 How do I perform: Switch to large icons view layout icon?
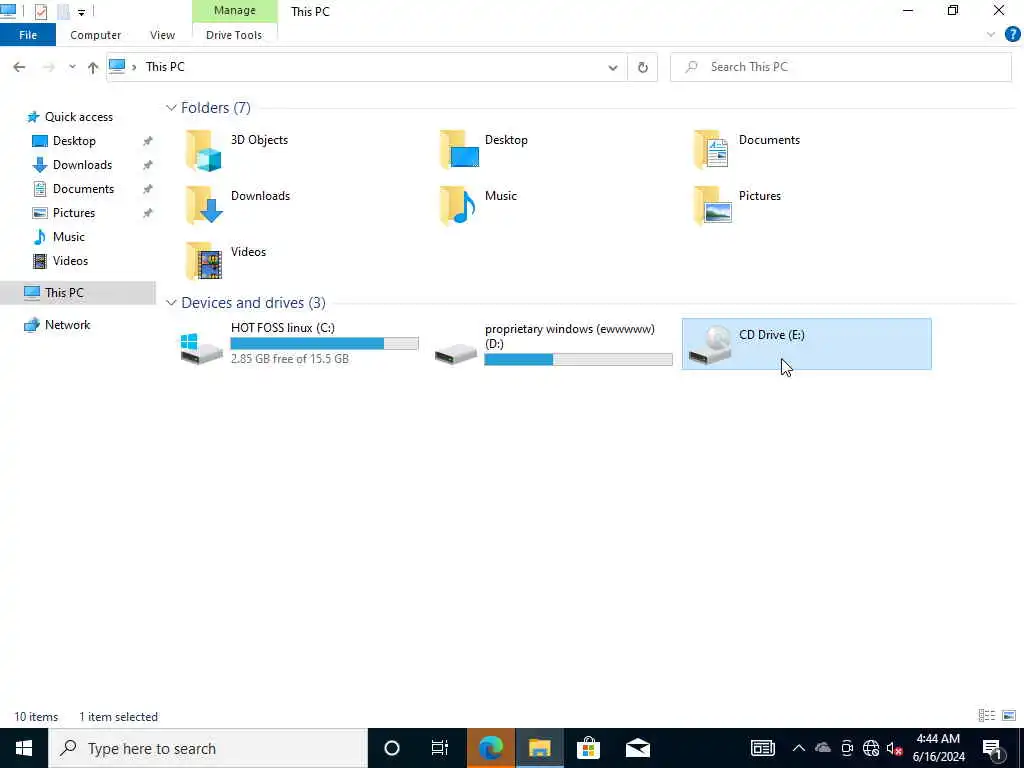(1009, 716)
